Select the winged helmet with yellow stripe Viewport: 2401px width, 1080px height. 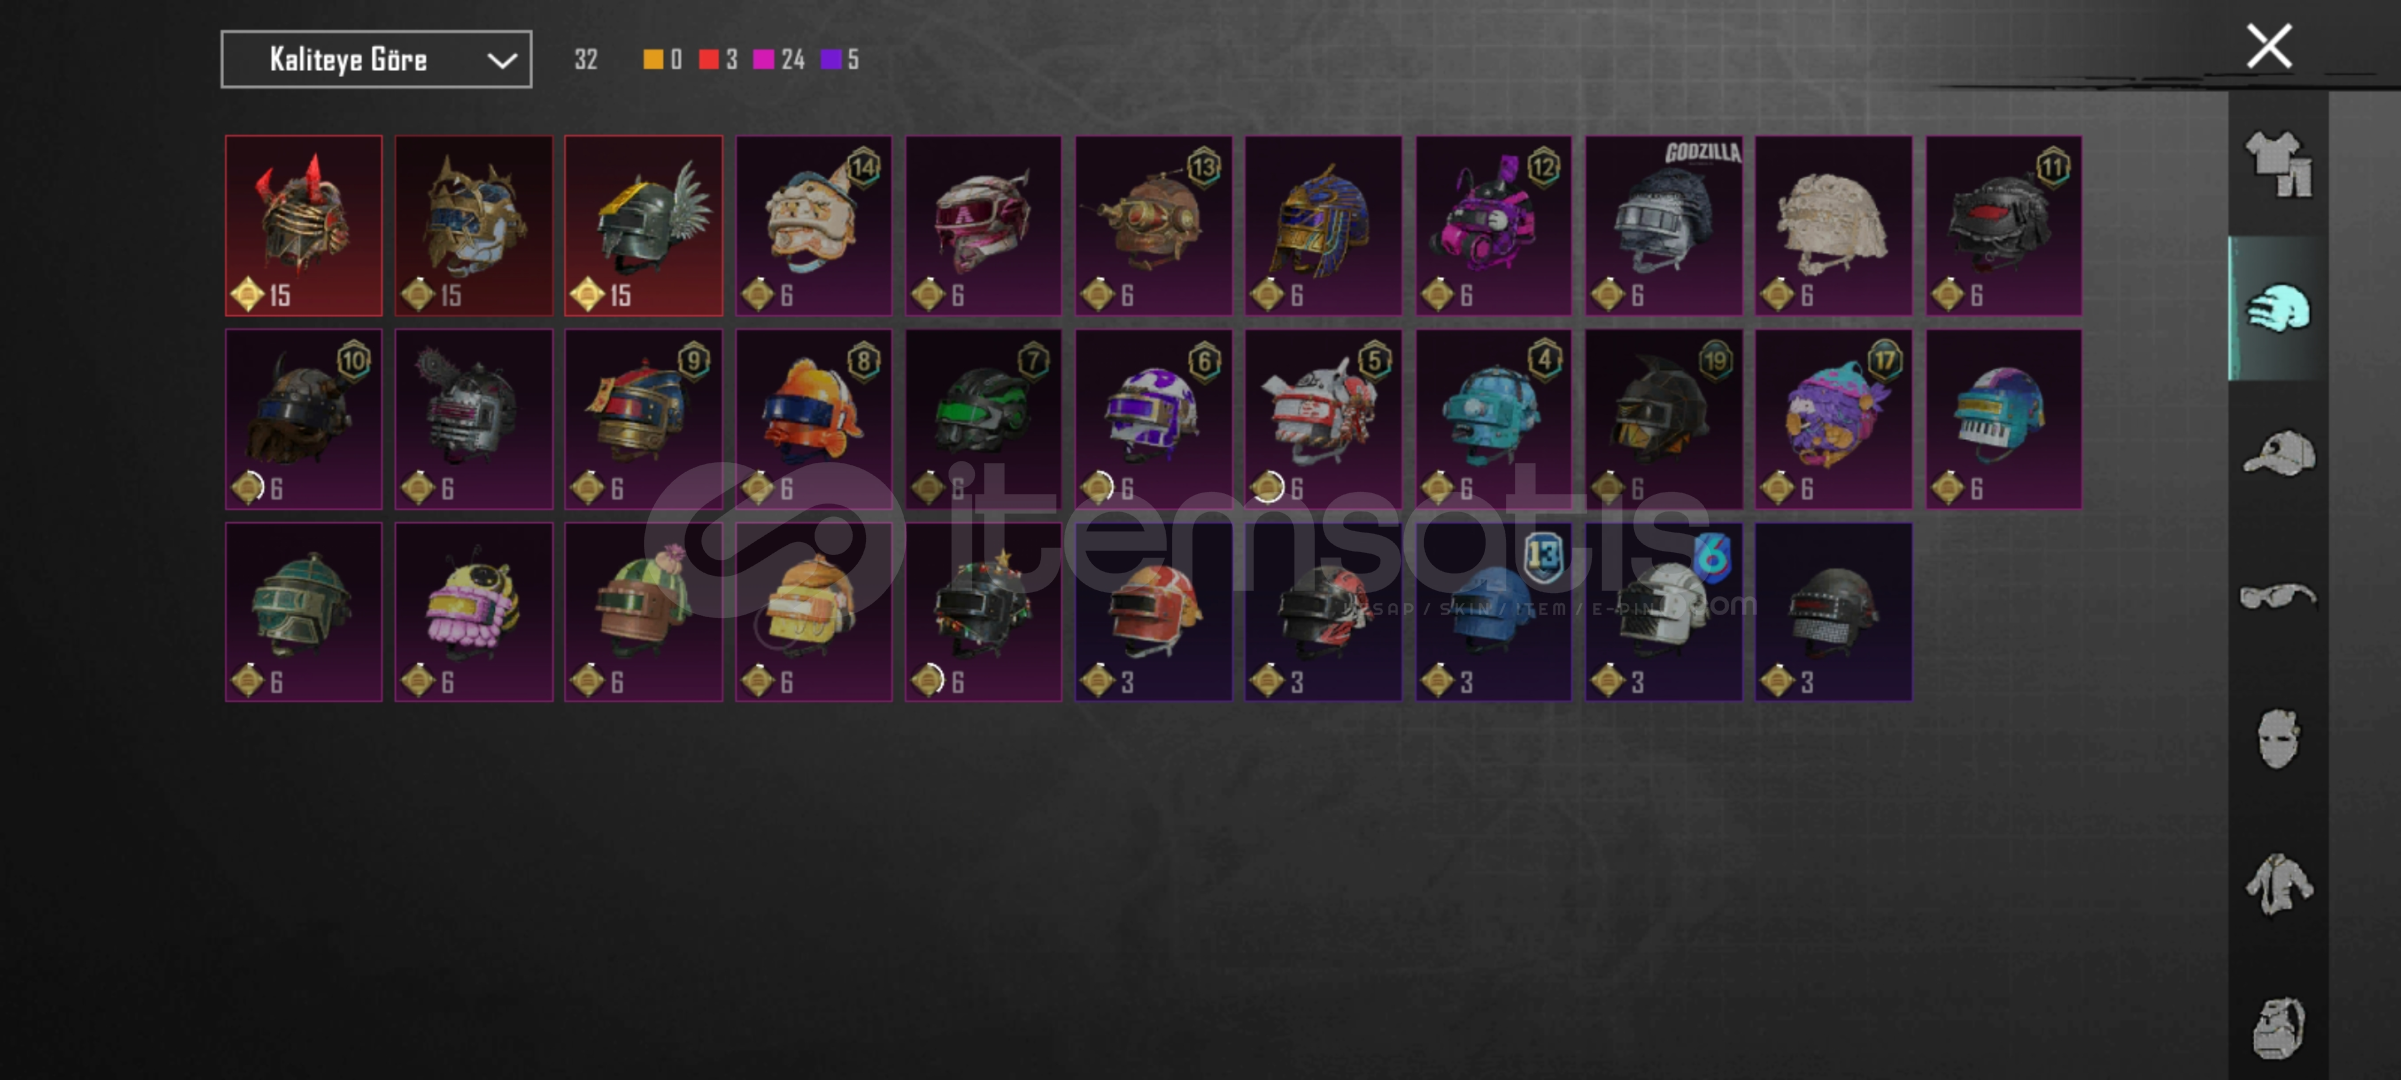(644, 226)
